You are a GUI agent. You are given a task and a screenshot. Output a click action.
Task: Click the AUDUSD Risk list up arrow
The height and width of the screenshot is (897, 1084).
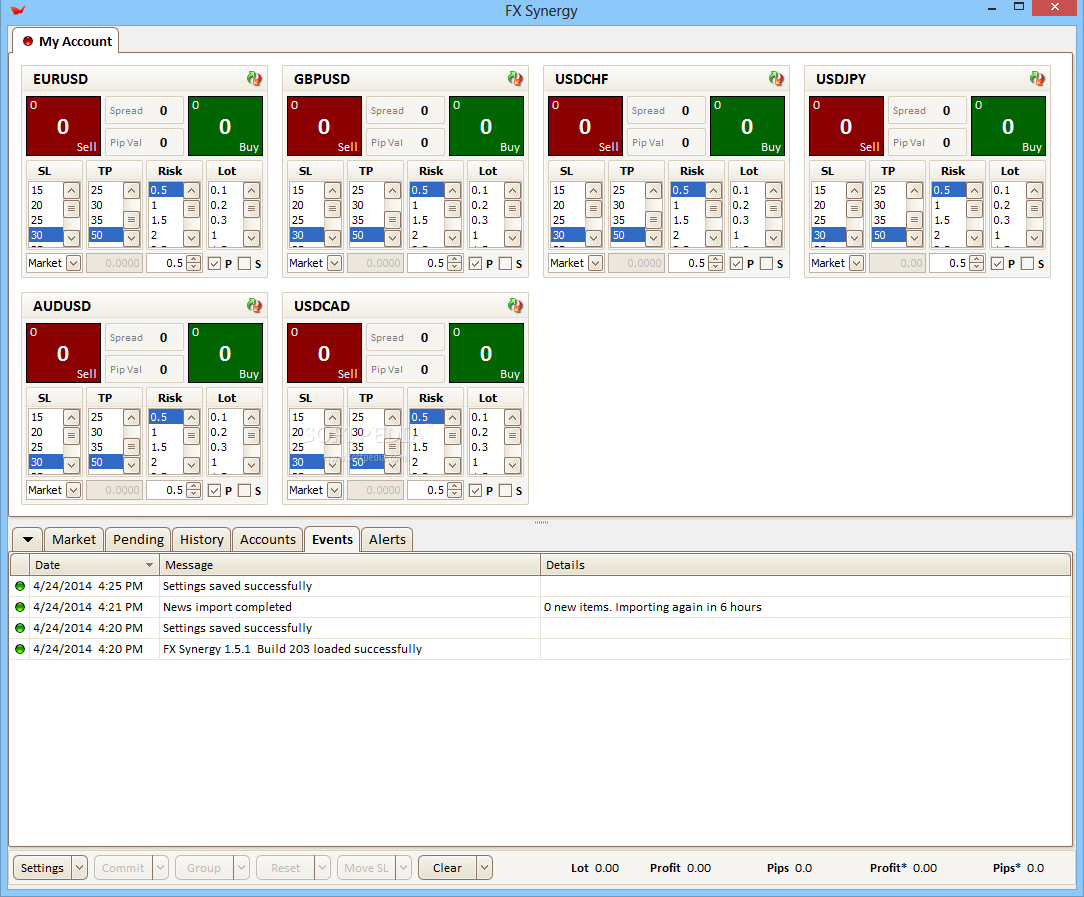coord(191,417)
